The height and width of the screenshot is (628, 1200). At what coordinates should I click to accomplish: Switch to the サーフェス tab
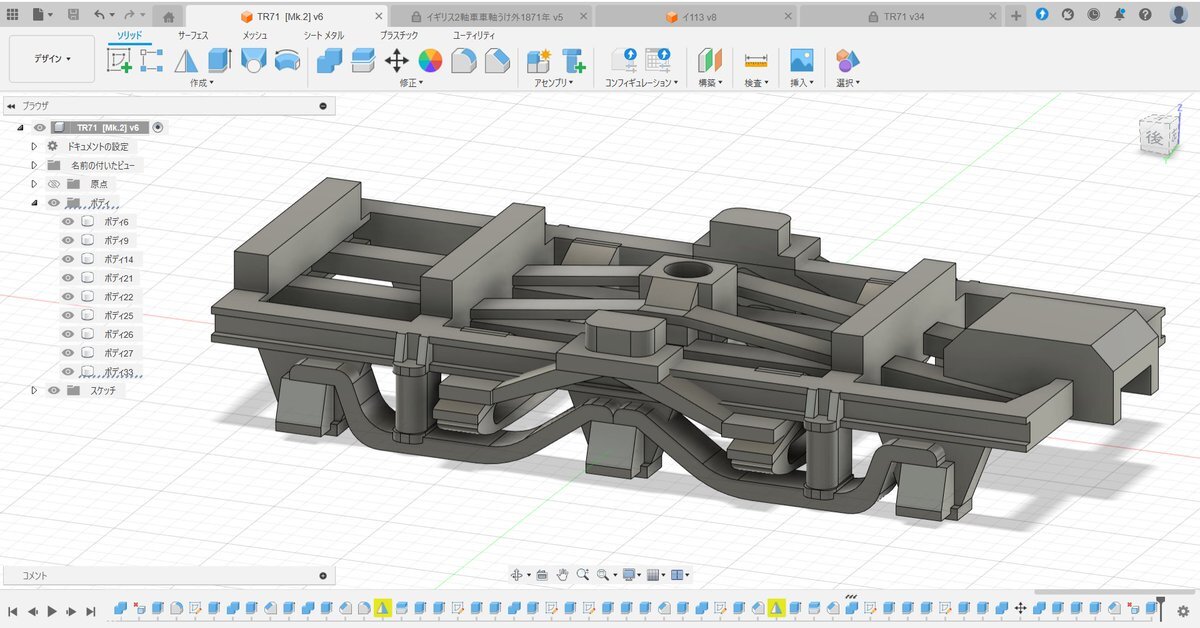coord(193,35)
